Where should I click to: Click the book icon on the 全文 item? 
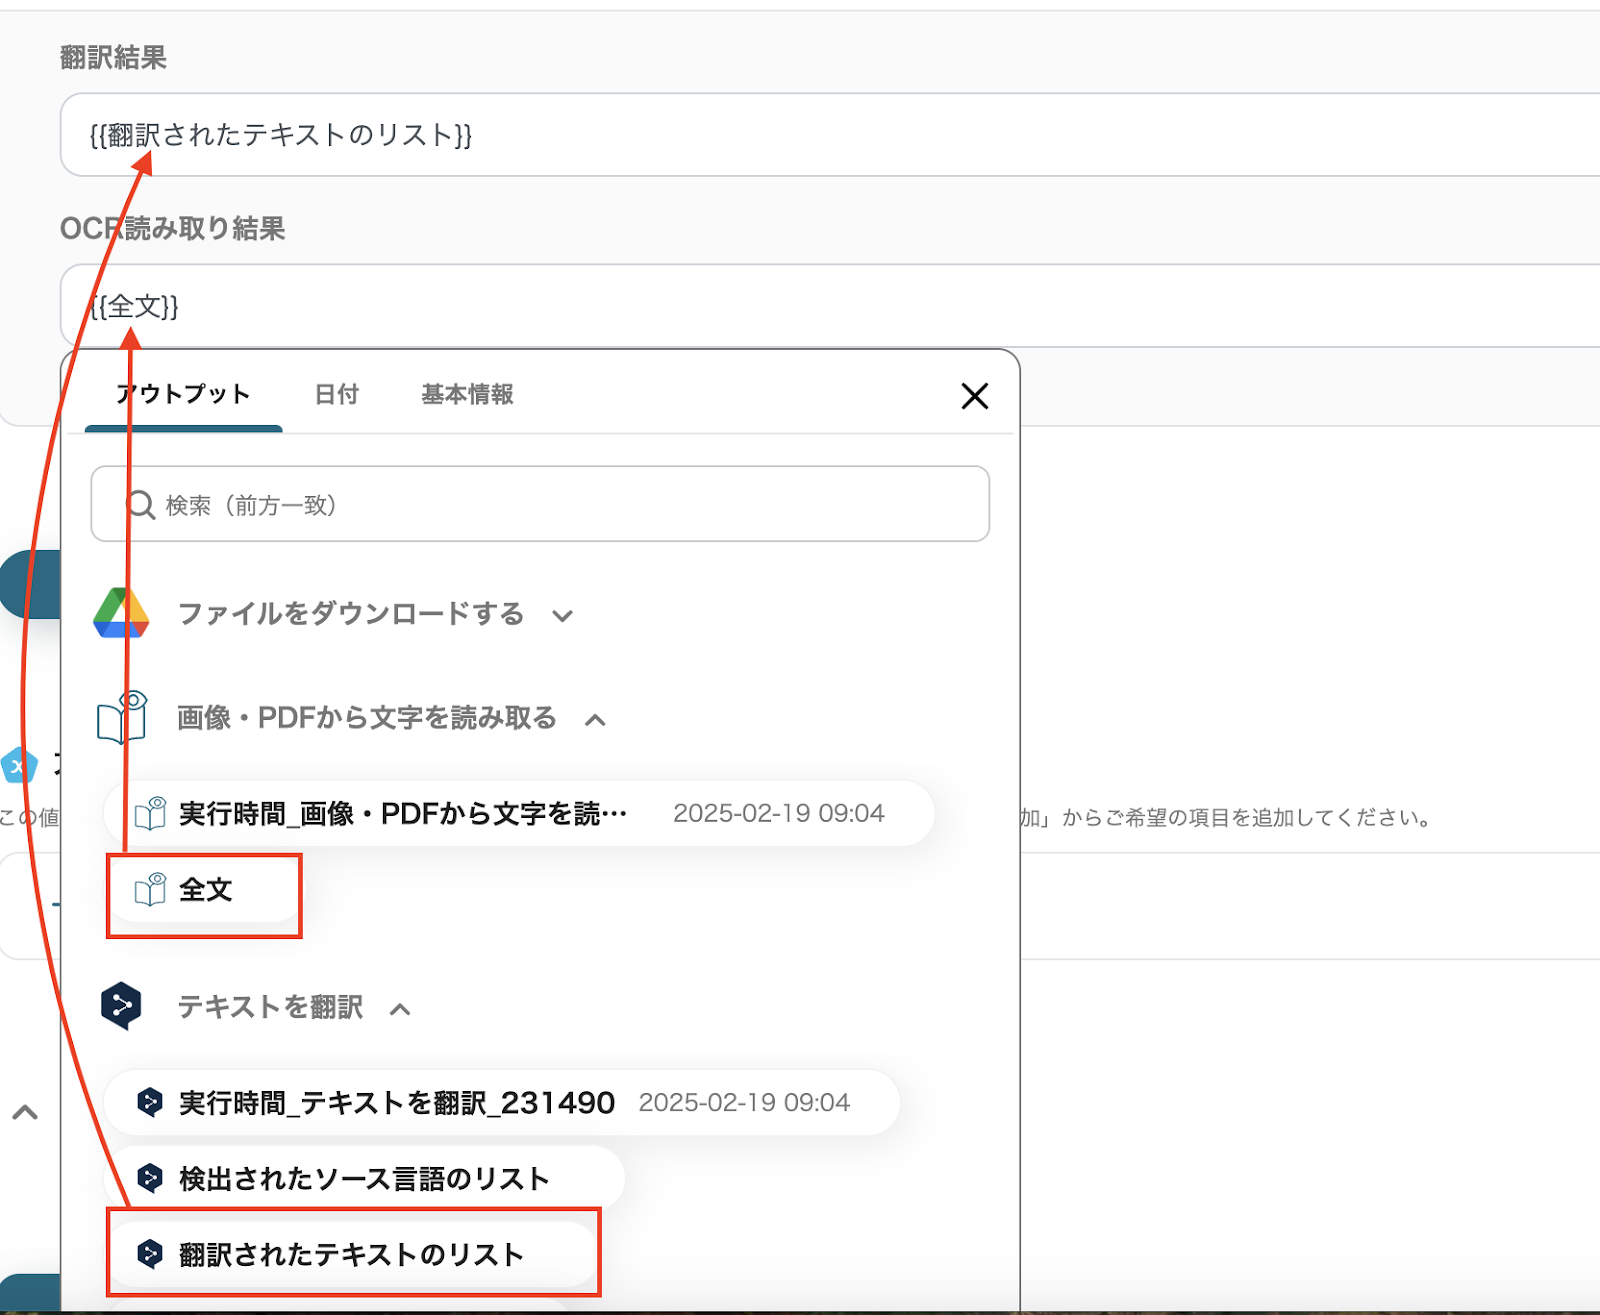(x=150, y=889)
